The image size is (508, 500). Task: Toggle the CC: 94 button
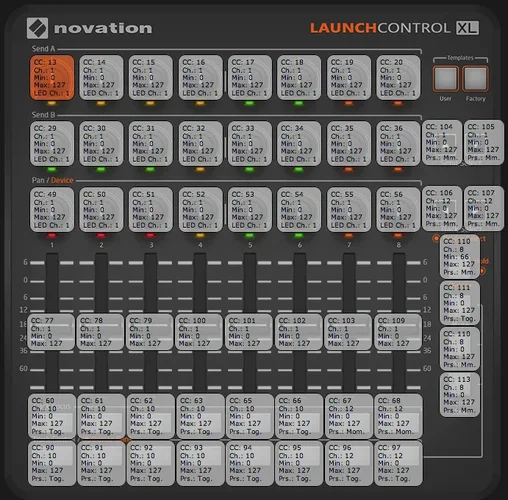click(250, 463)
